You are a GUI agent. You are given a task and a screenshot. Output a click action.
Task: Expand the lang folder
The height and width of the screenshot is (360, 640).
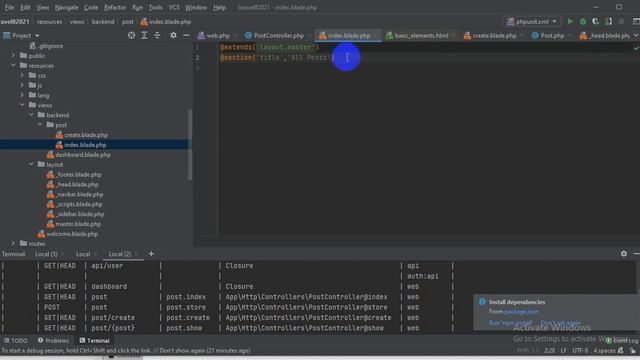[22, 95]
